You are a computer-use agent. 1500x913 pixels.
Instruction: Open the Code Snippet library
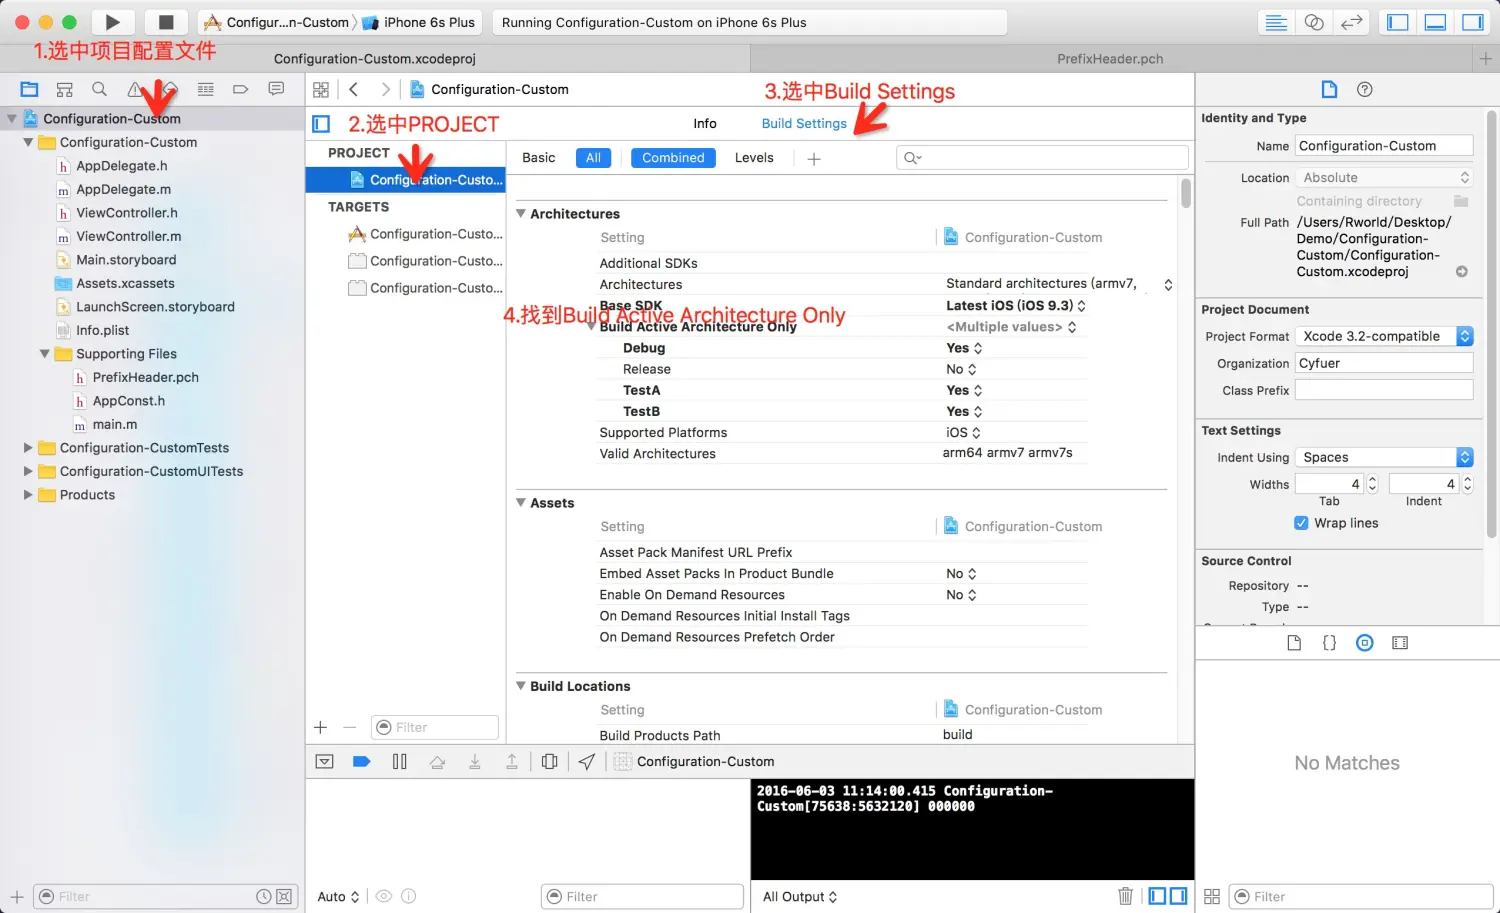point(1329,643)
